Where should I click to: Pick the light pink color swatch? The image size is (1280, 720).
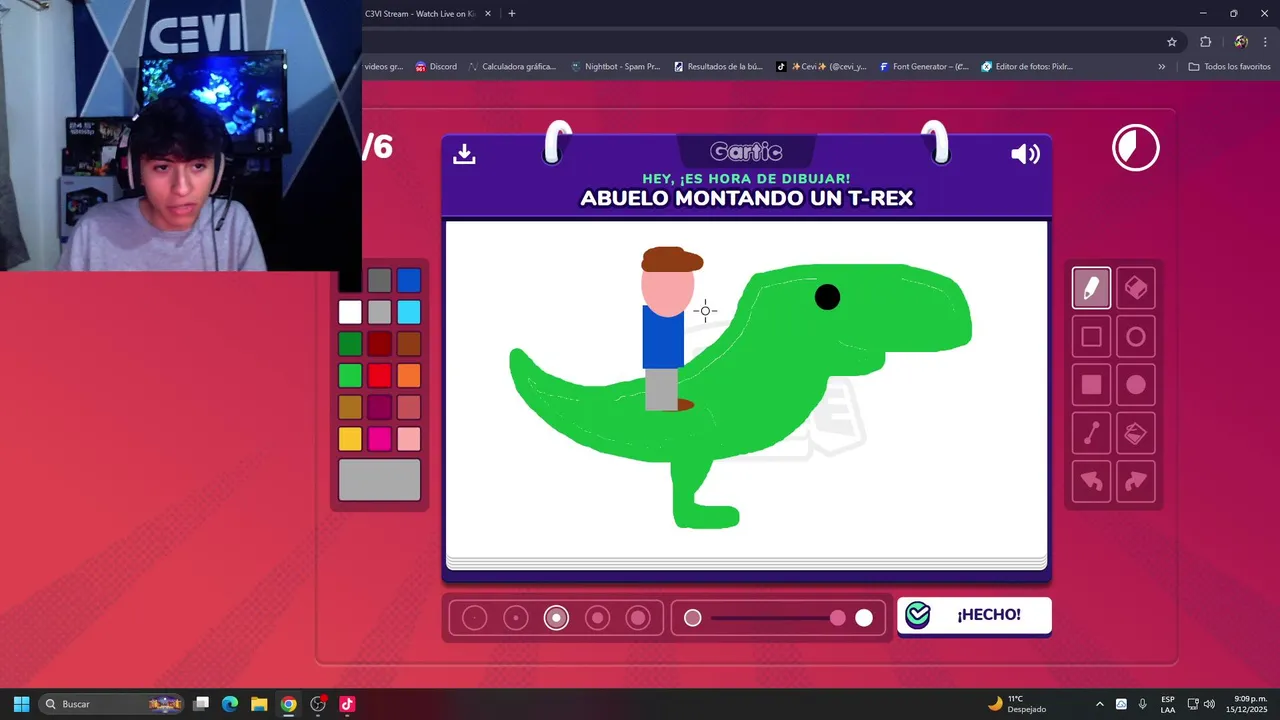coord(409,439)
